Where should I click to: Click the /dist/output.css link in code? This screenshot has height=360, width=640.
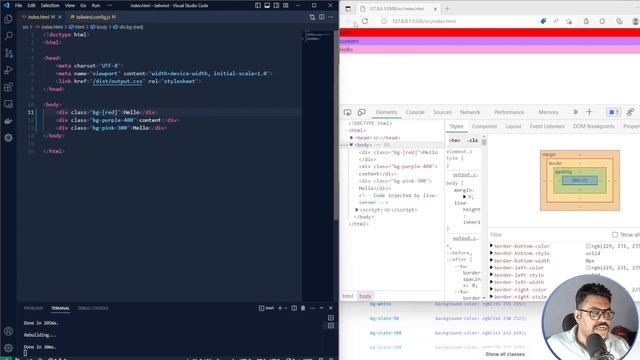pos(118,81)
